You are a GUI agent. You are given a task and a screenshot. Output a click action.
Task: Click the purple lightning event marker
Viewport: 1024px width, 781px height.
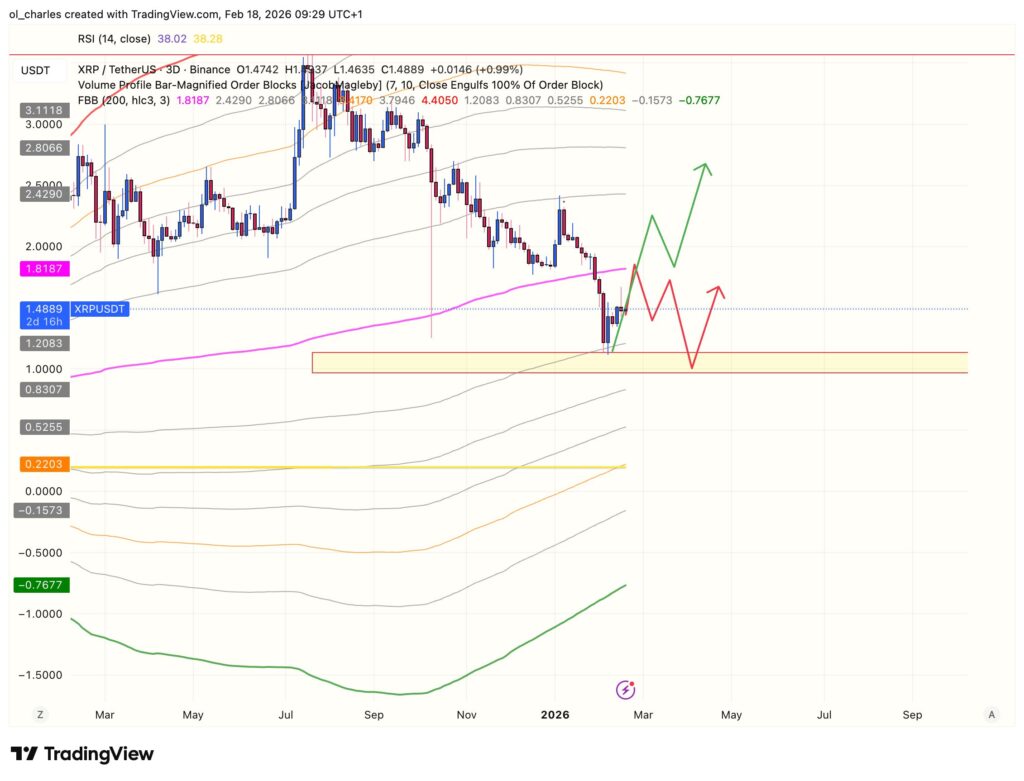(x=626, y=689)
